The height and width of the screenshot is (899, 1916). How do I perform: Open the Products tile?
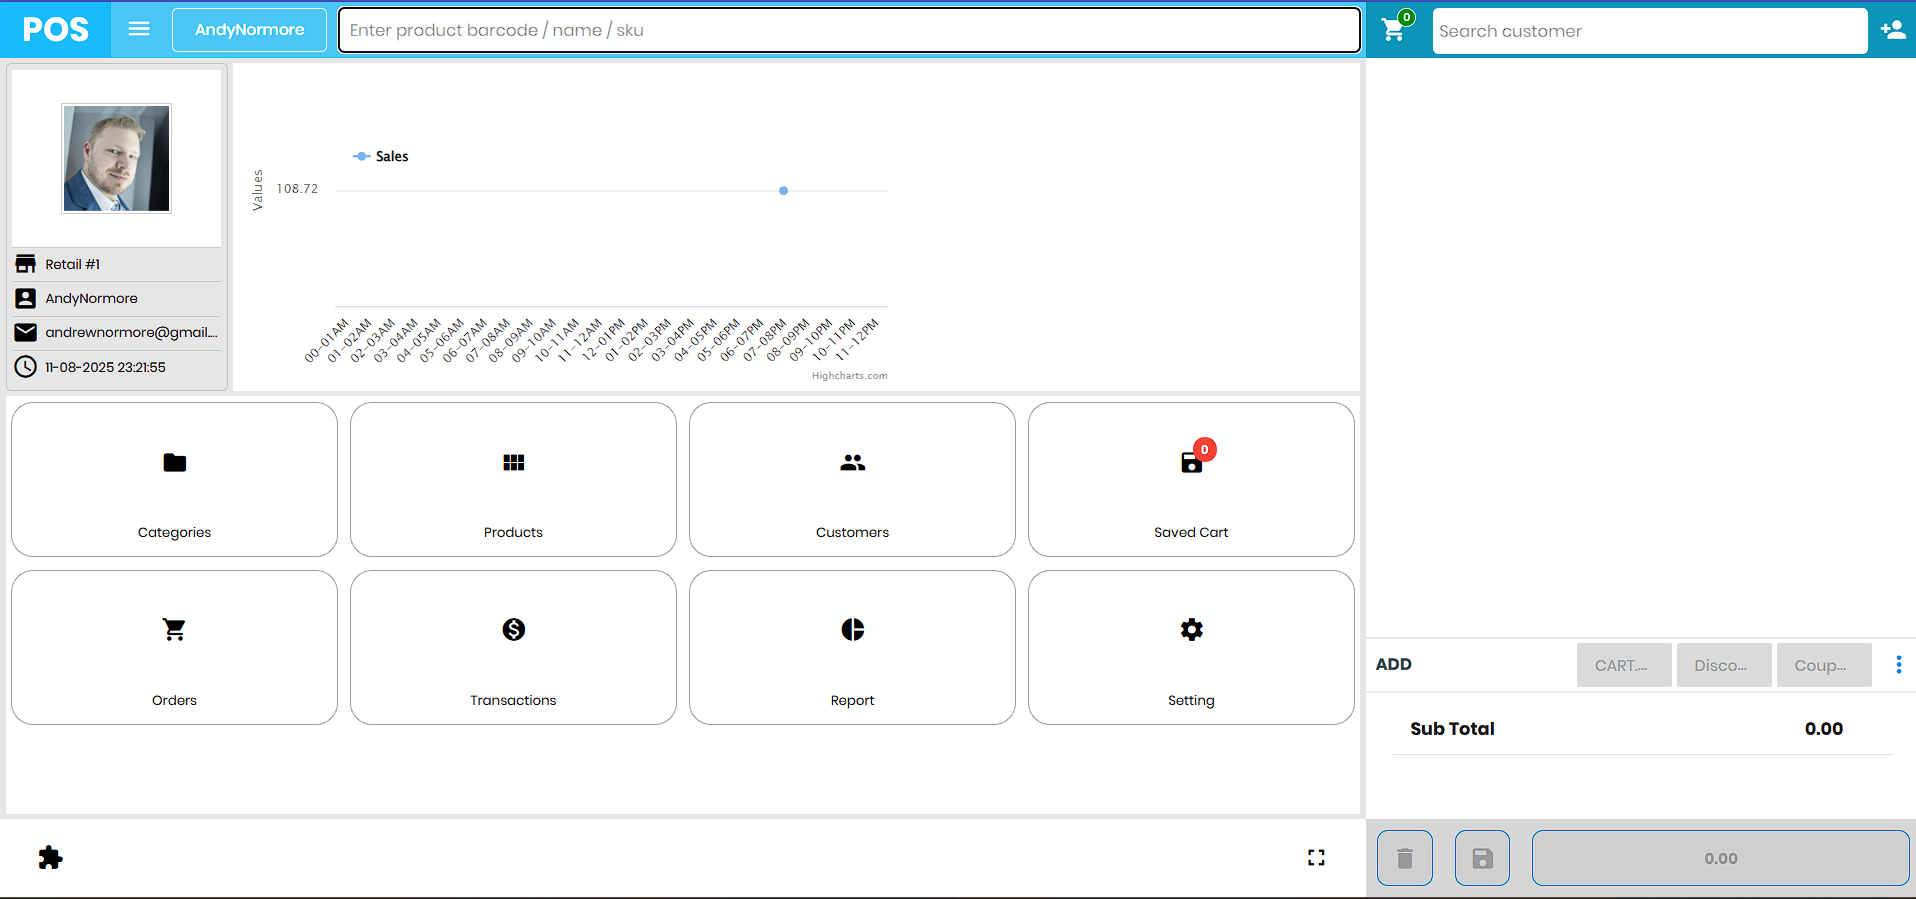click(513, 480)
